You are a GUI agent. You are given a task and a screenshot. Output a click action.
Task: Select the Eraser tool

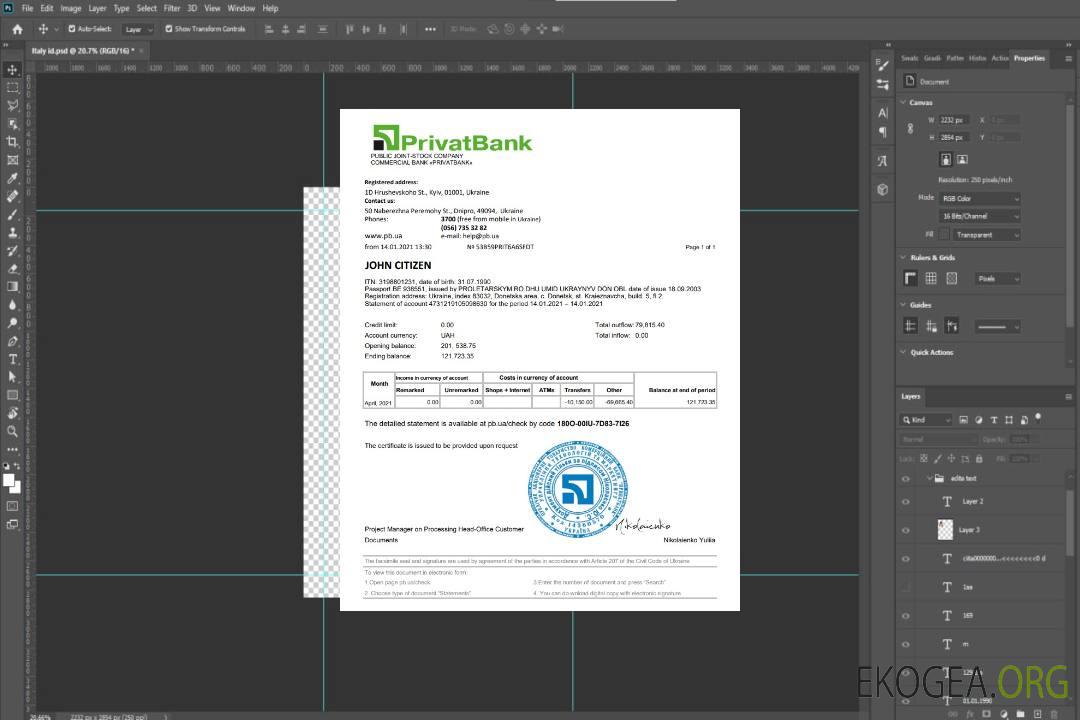[x=12, y=269]
